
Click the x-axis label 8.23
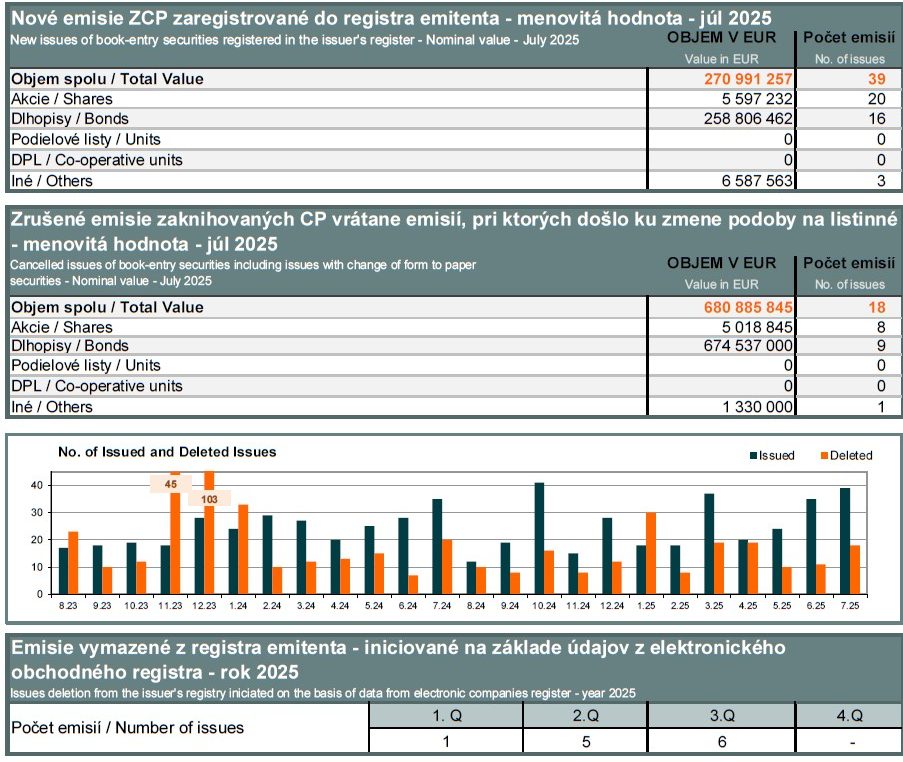pos(68,606)
